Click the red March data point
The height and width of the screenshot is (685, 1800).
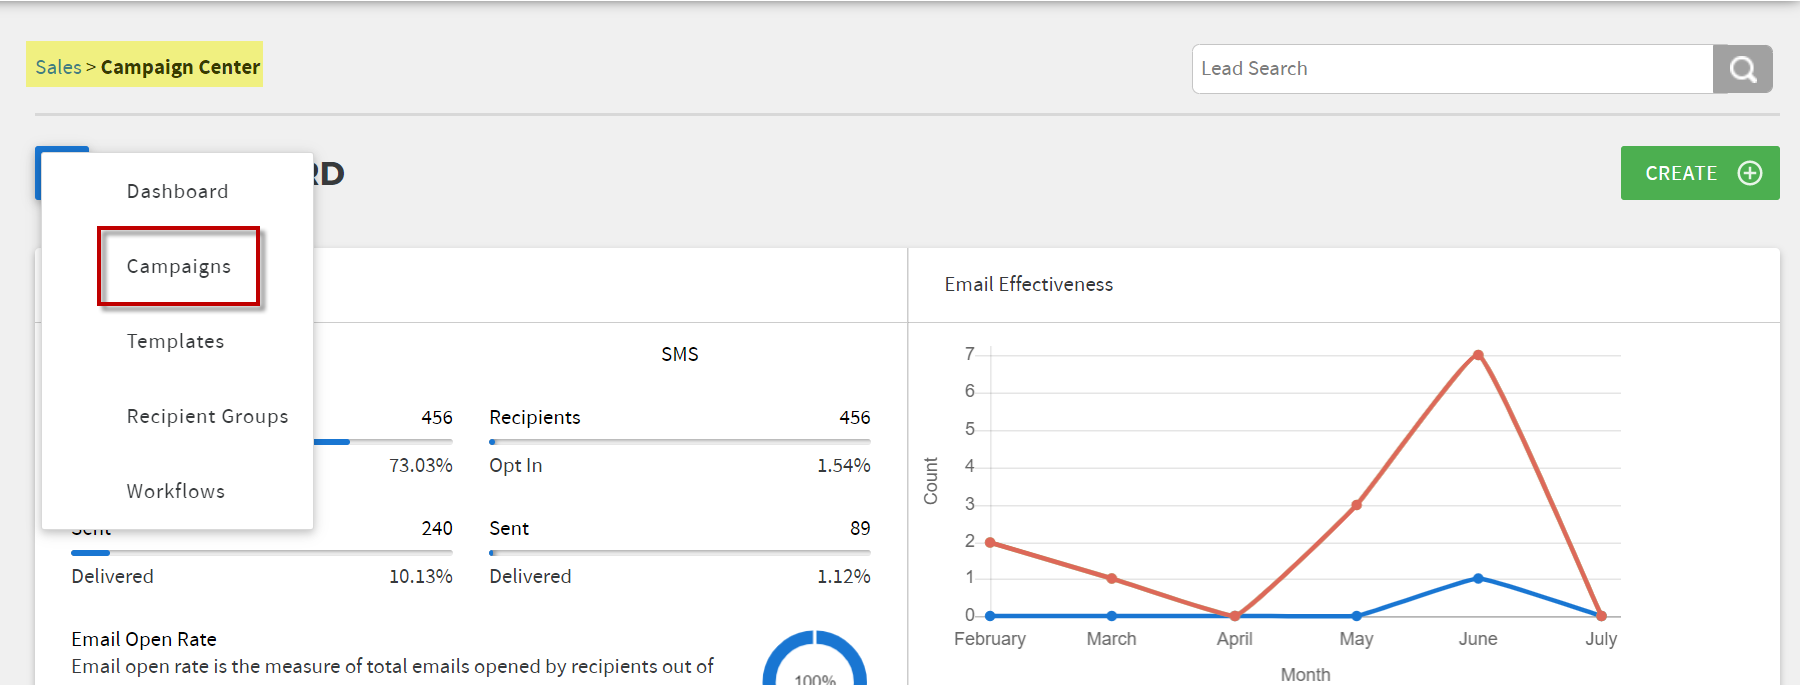coord(1112,579)
